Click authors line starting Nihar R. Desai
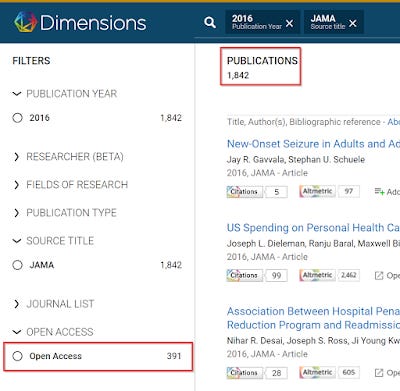 tap(313, 341)
